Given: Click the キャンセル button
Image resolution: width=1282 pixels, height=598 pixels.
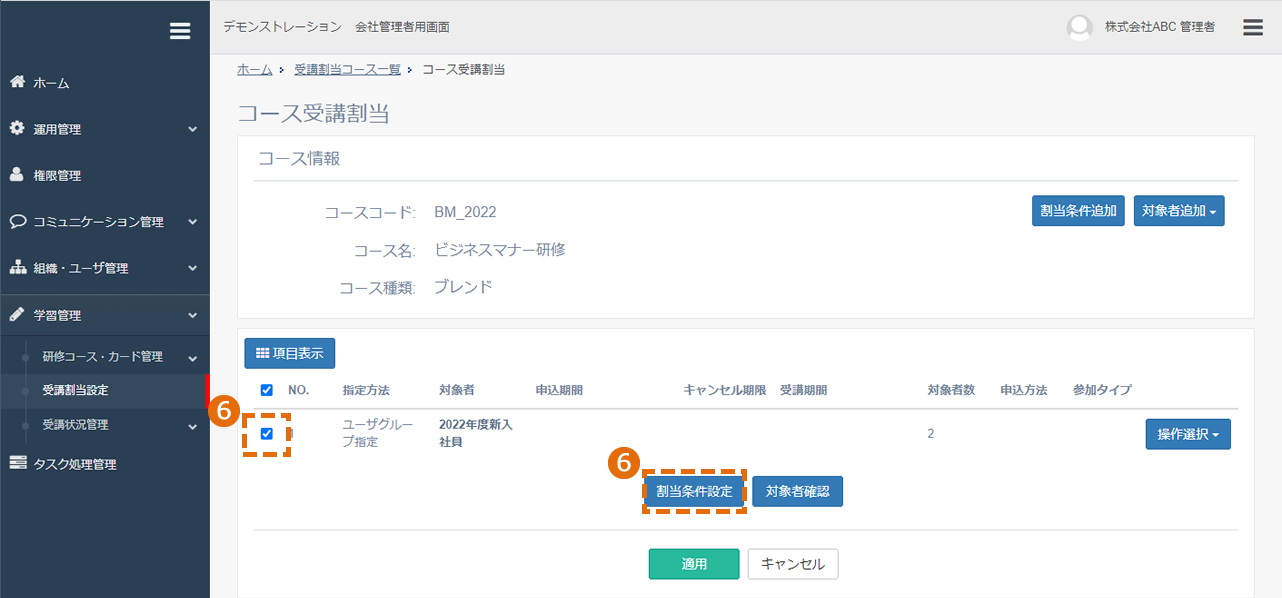Looking at the screenshot, I should click(793, 564).
